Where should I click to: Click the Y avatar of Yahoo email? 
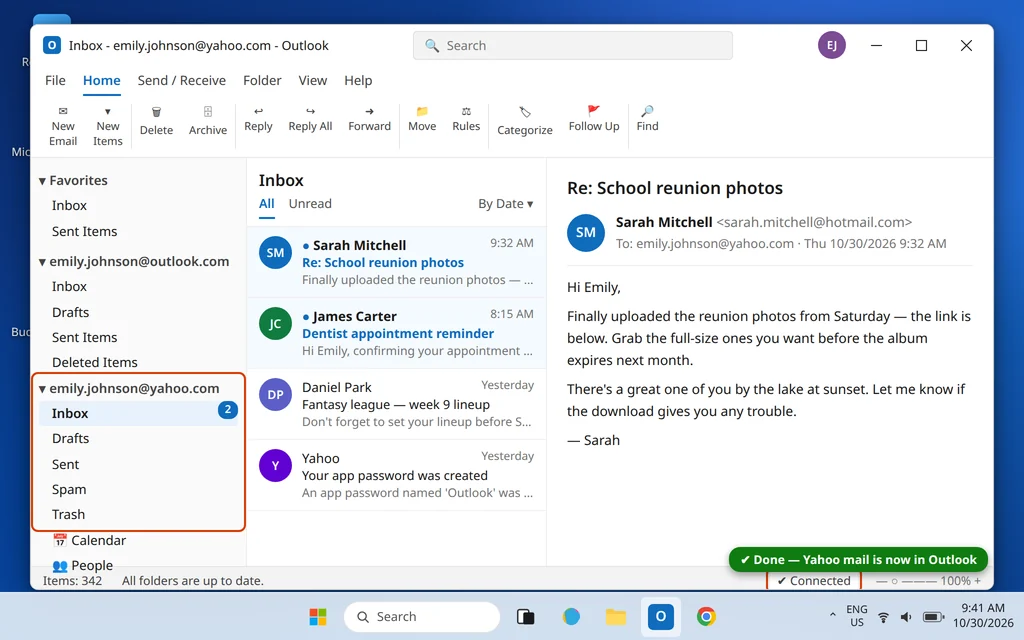276,465
